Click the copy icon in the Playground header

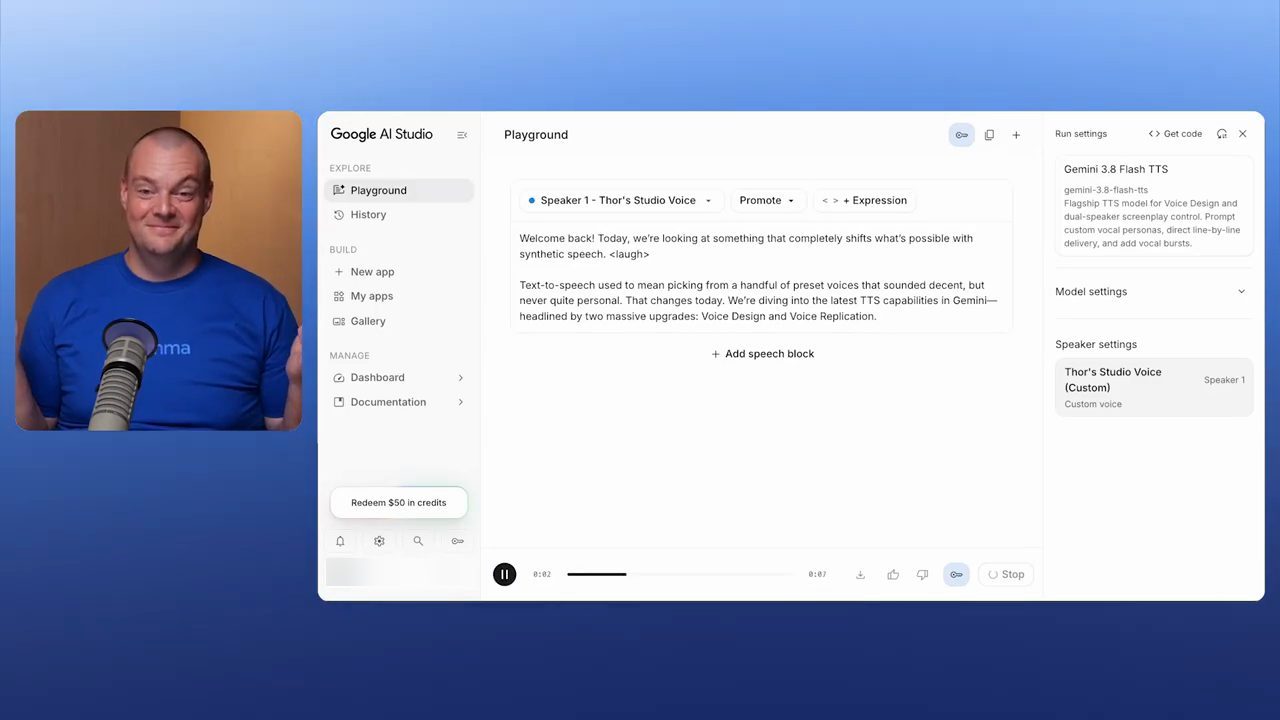[989, 135]
